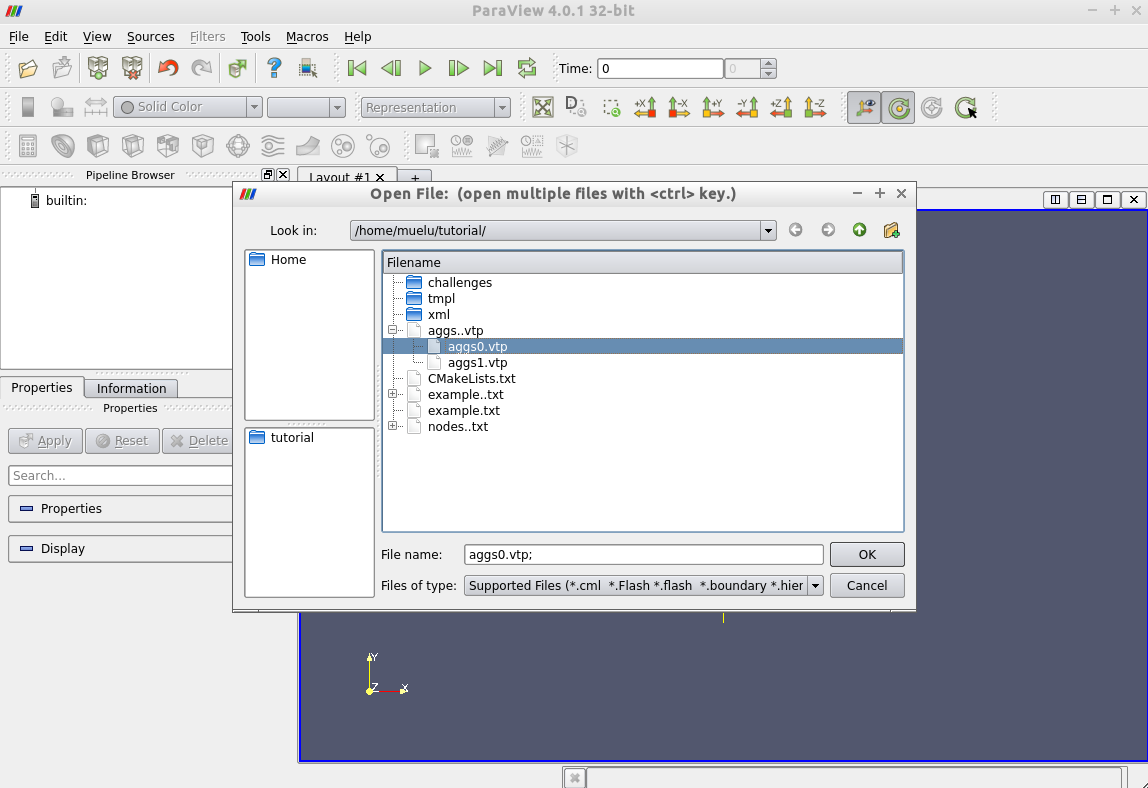Image resolution: width=1148 pixels, height=788 pixels.
Task: Navigate to parent directory in dialog
Action: click(x=859, y=230)
